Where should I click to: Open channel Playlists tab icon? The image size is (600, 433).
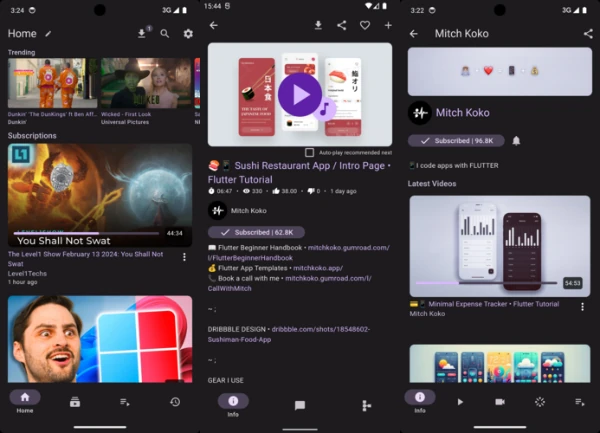point(580,402)
